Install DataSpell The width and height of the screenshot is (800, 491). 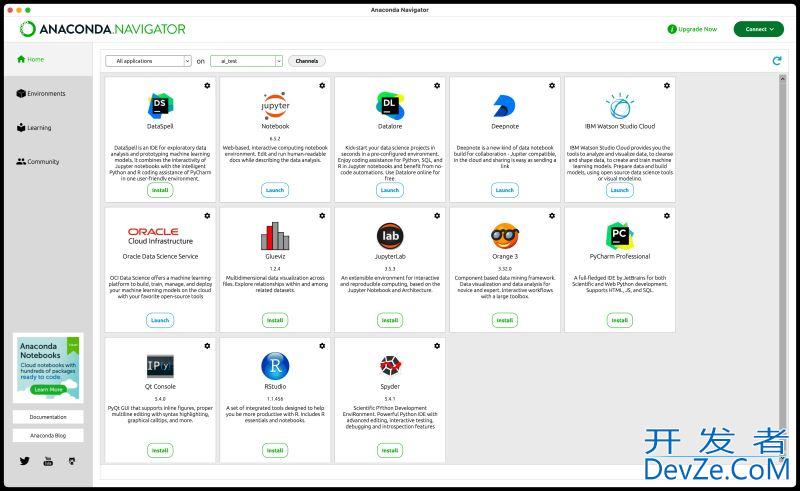tap(160, 190)
